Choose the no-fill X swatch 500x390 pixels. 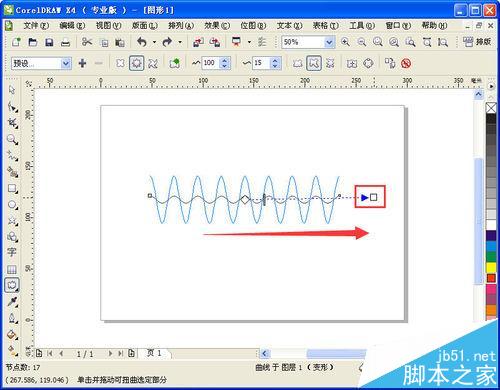[x=491, y=108]
